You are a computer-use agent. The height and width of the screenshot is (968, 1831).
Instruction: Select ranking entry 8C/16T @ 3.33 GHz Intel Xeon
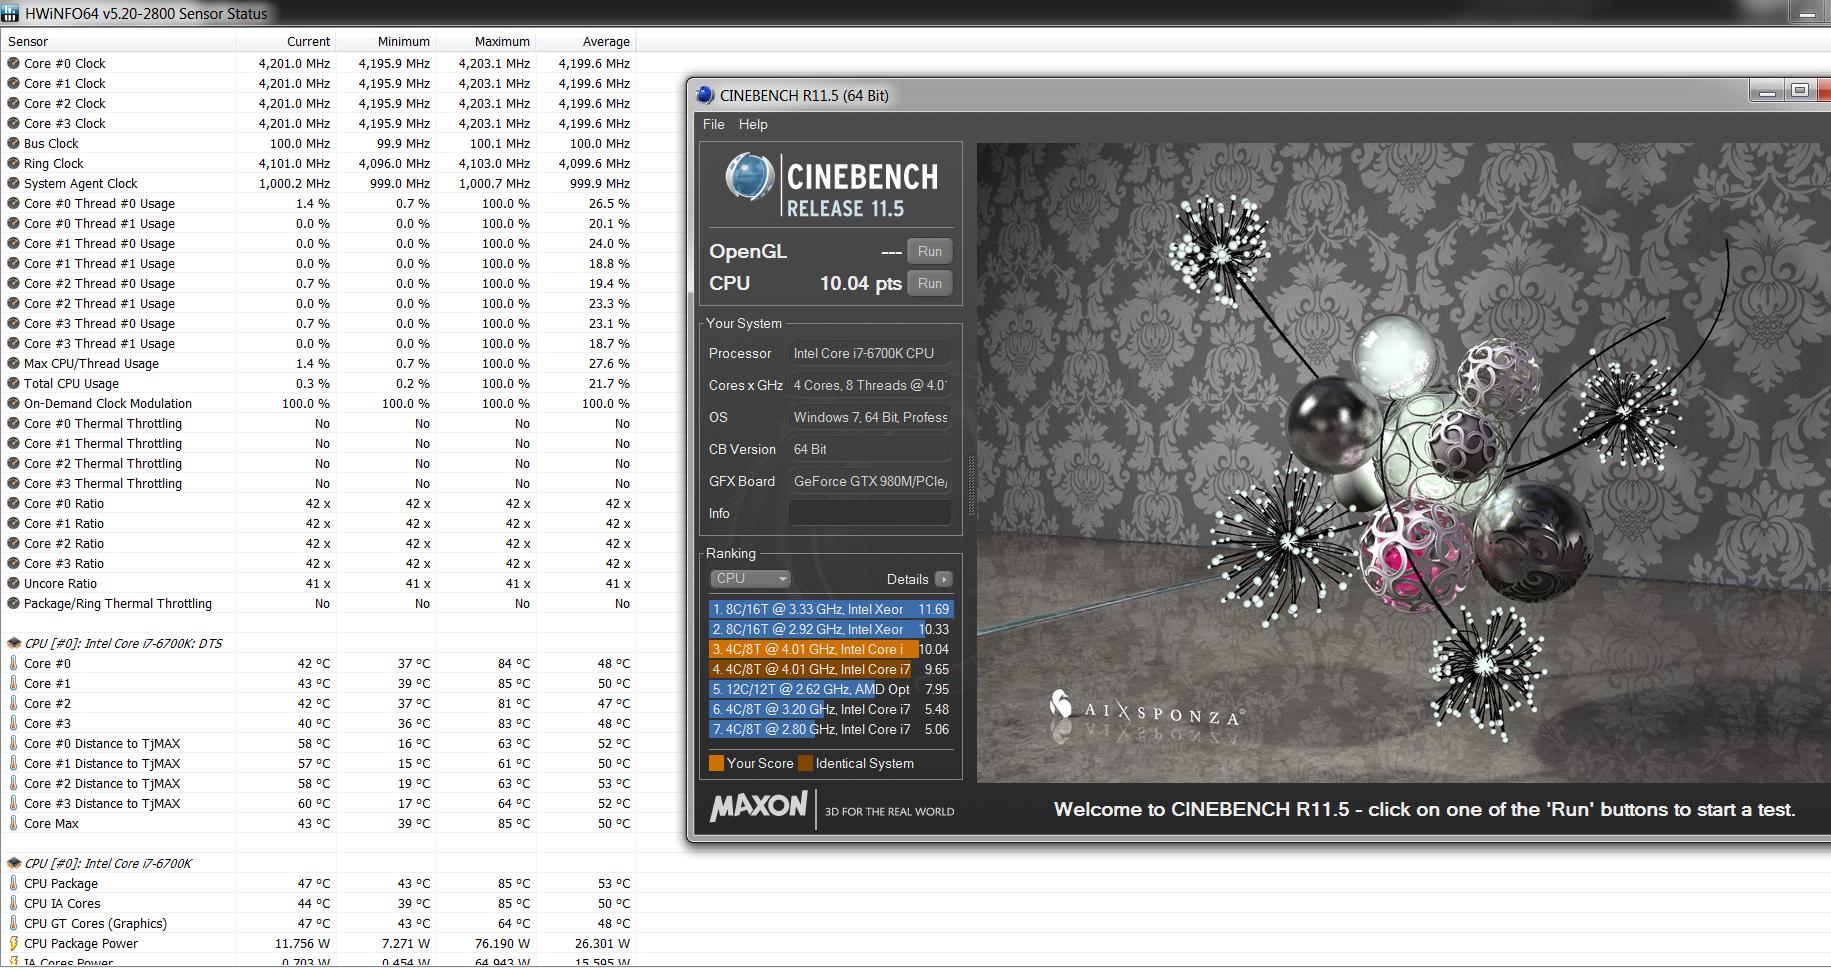pos(831,609)
